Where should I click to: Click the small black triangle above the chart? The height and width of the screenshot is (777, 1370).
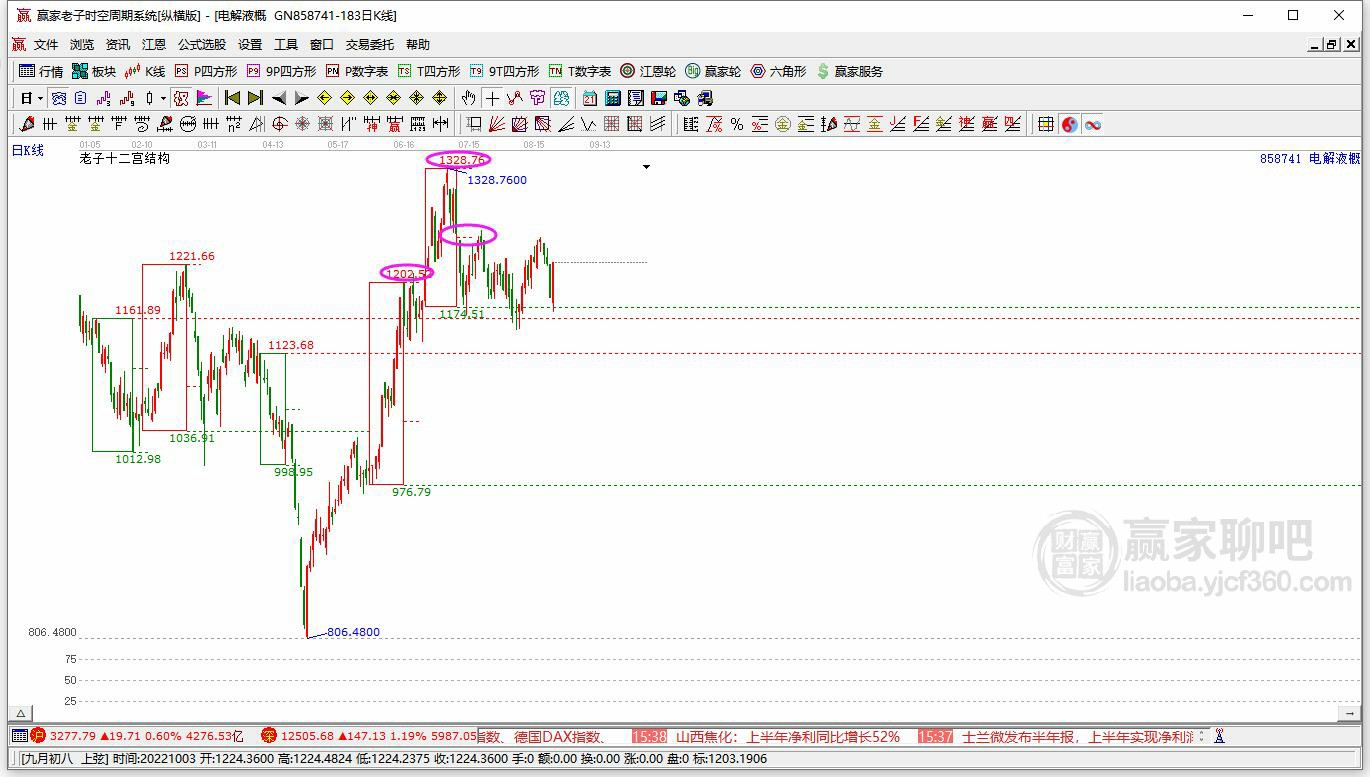[x=646, y=167]
